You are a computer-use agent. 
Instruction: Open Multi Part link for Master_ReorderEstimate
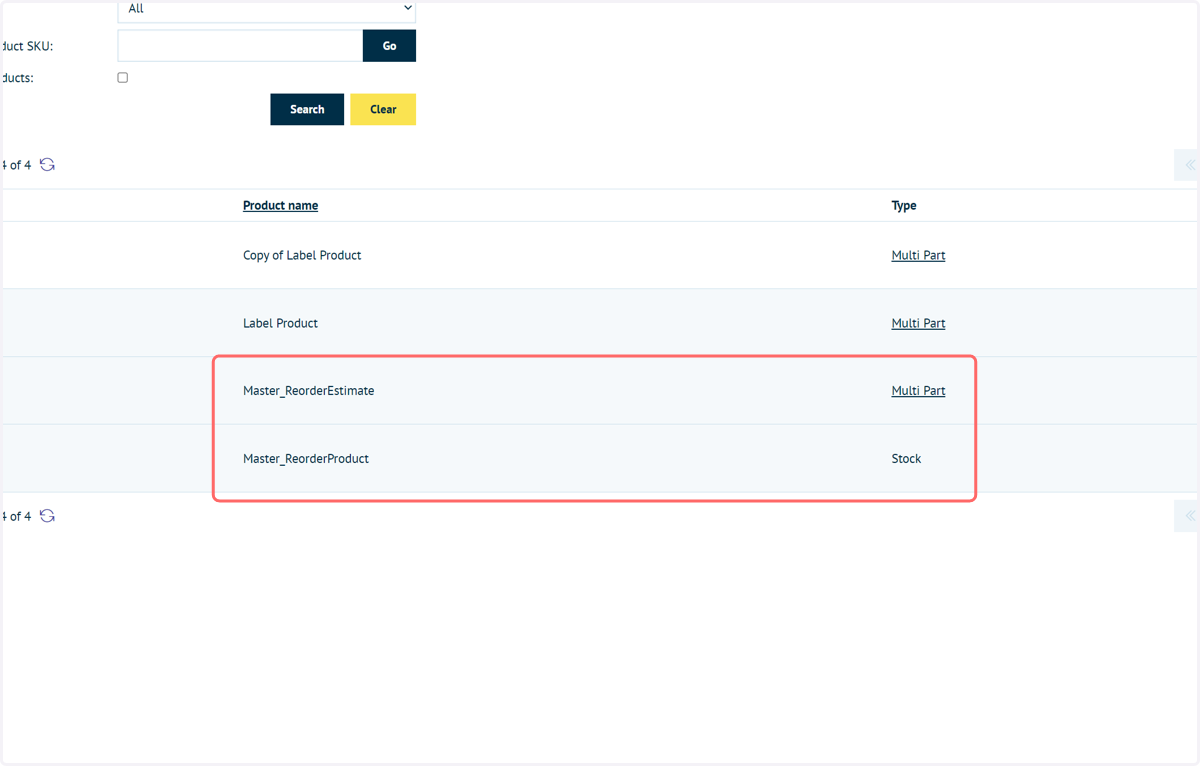918,391
